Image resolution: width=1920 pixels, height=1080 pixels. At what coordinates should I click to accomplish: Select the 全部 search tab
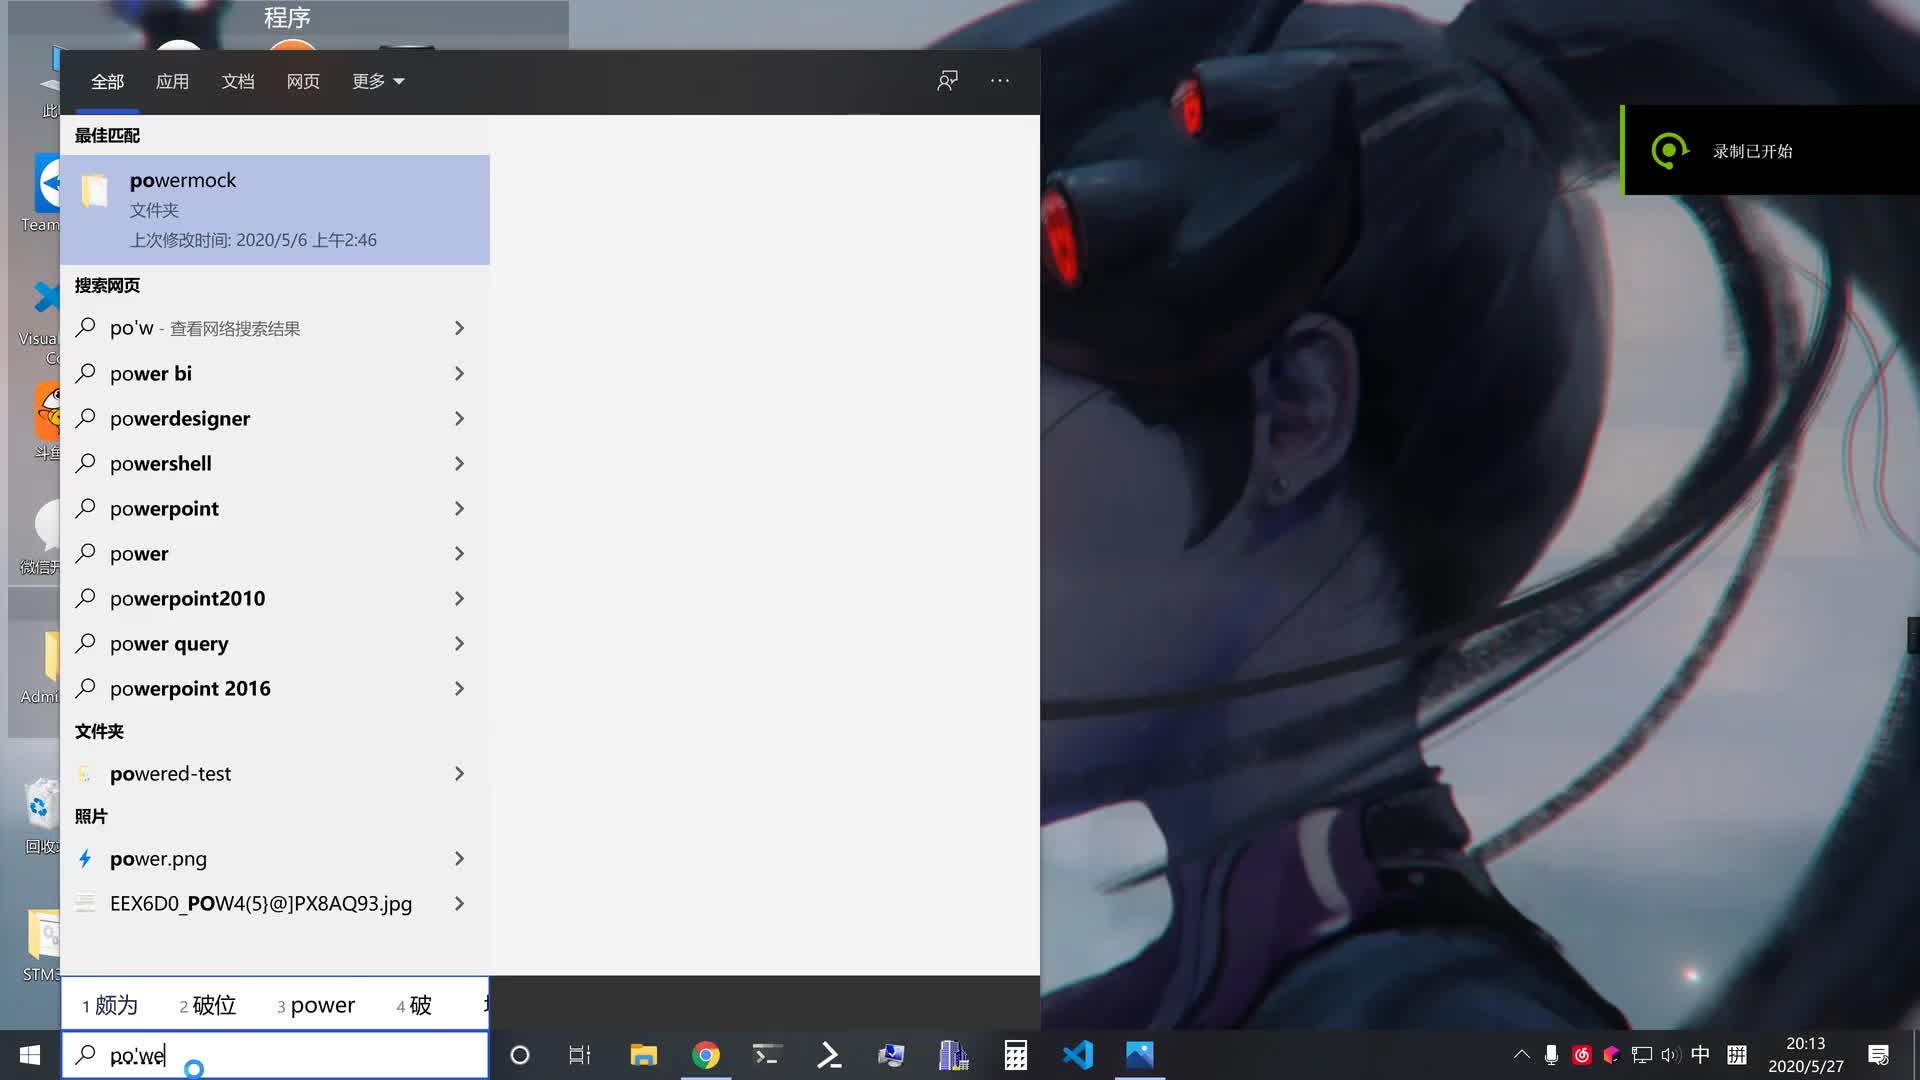pos(107,81)
